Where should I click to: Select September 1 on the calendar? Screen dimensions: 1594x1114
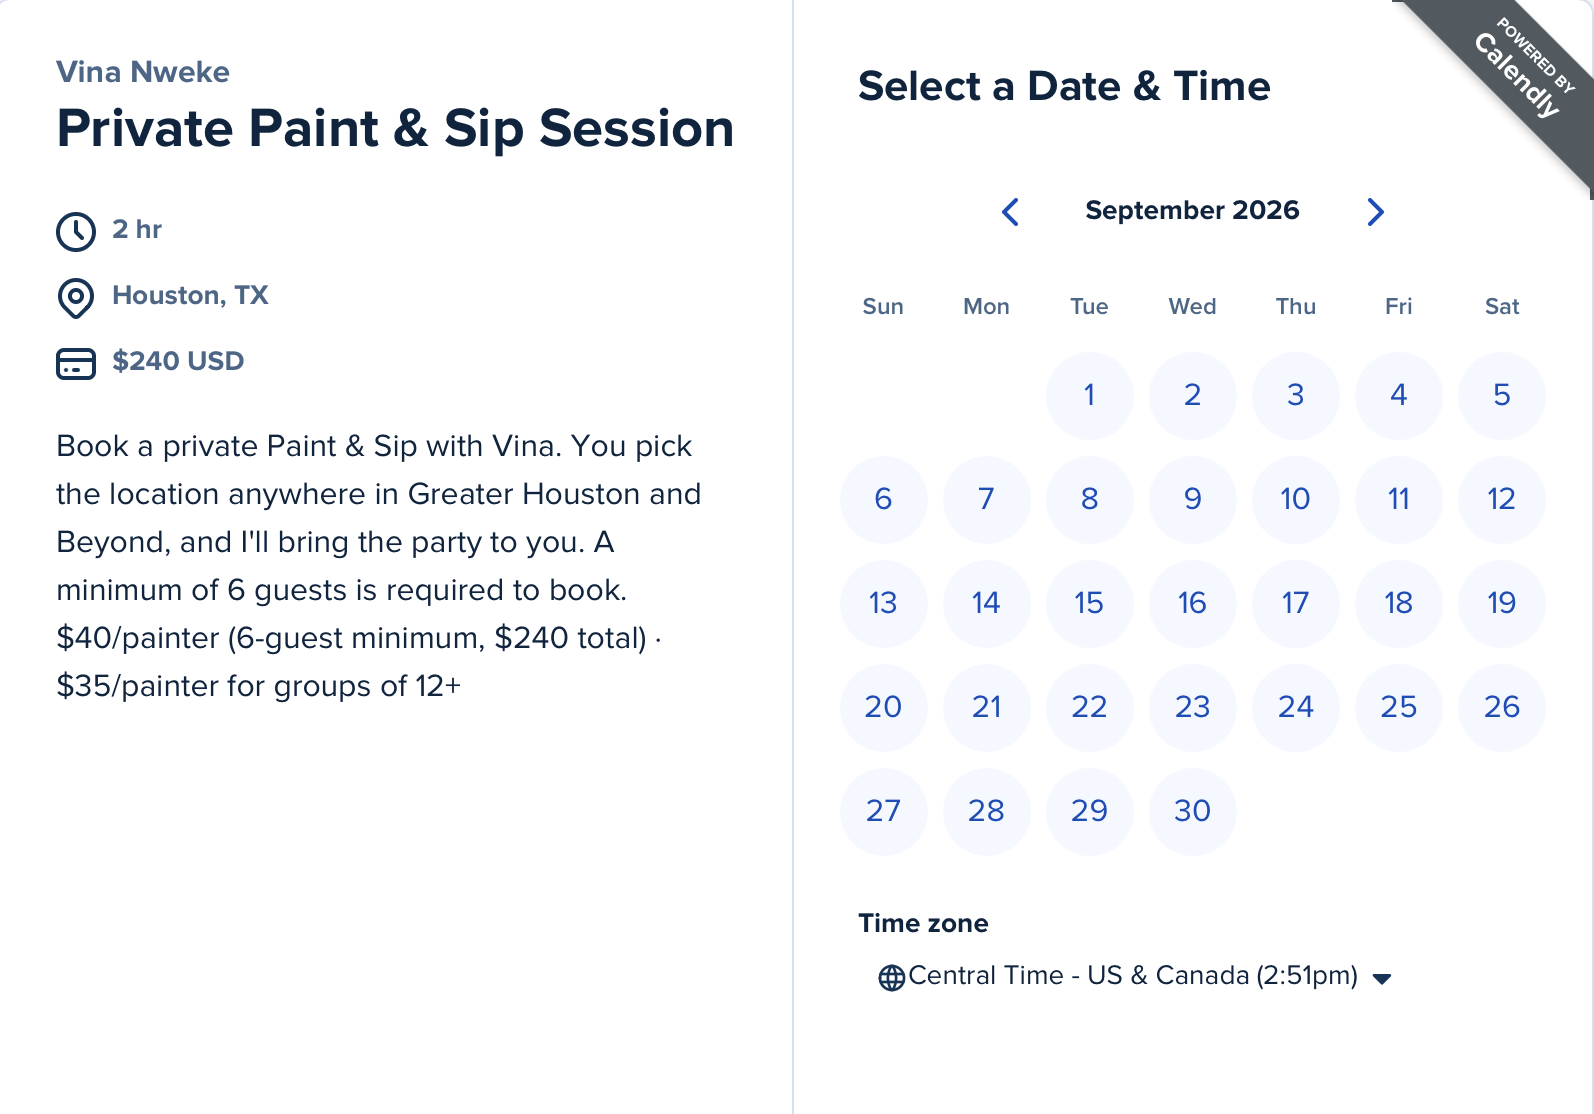(1089, 395)
